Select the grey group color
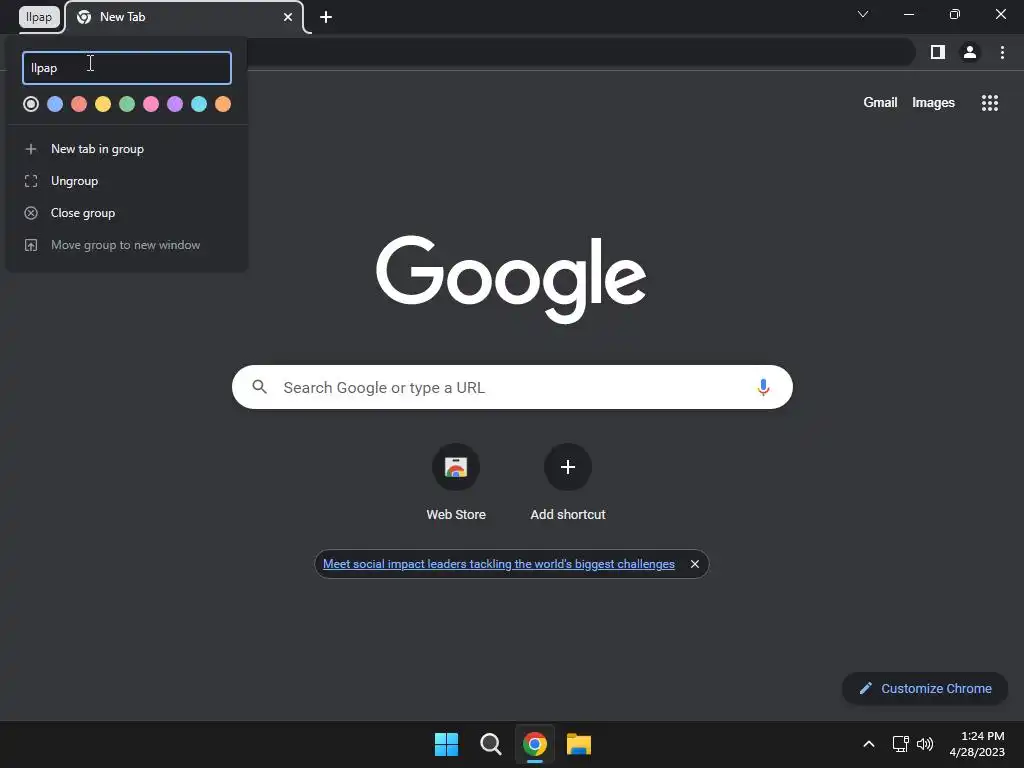Screen dimensions: 1024x768 pos(31,104)
